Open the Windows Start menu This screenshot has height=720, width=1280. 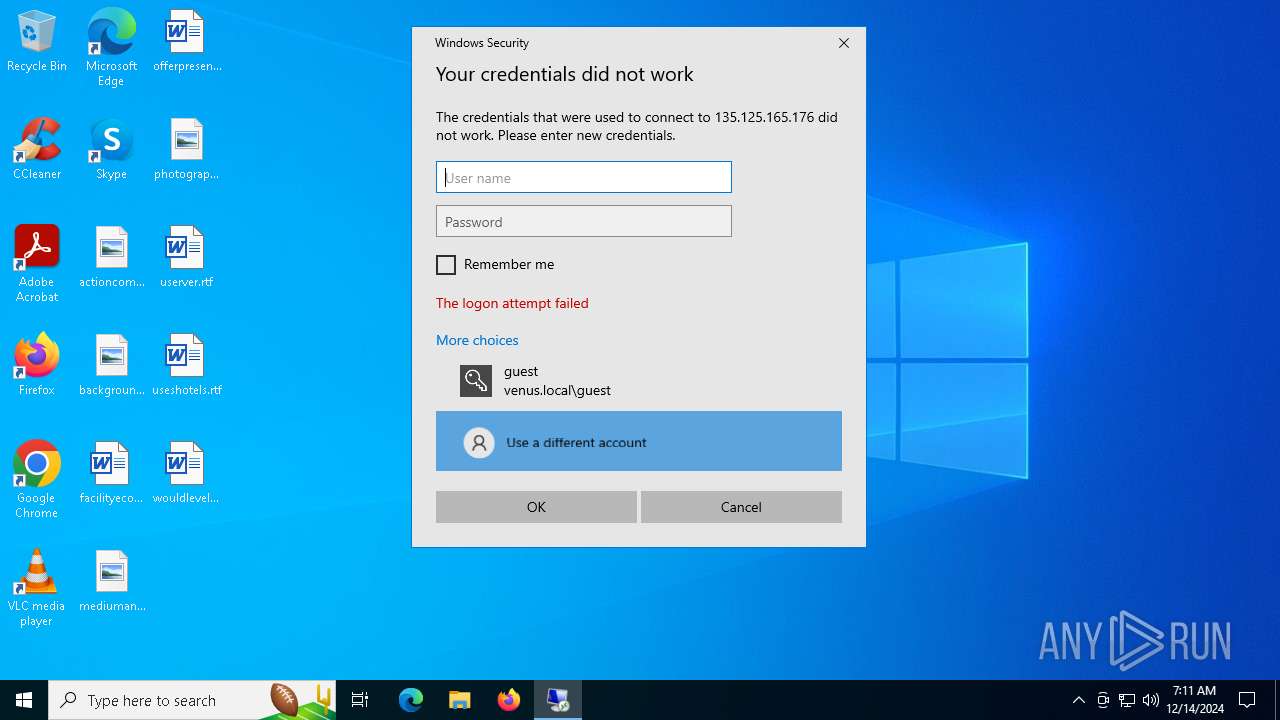[24, 700]
